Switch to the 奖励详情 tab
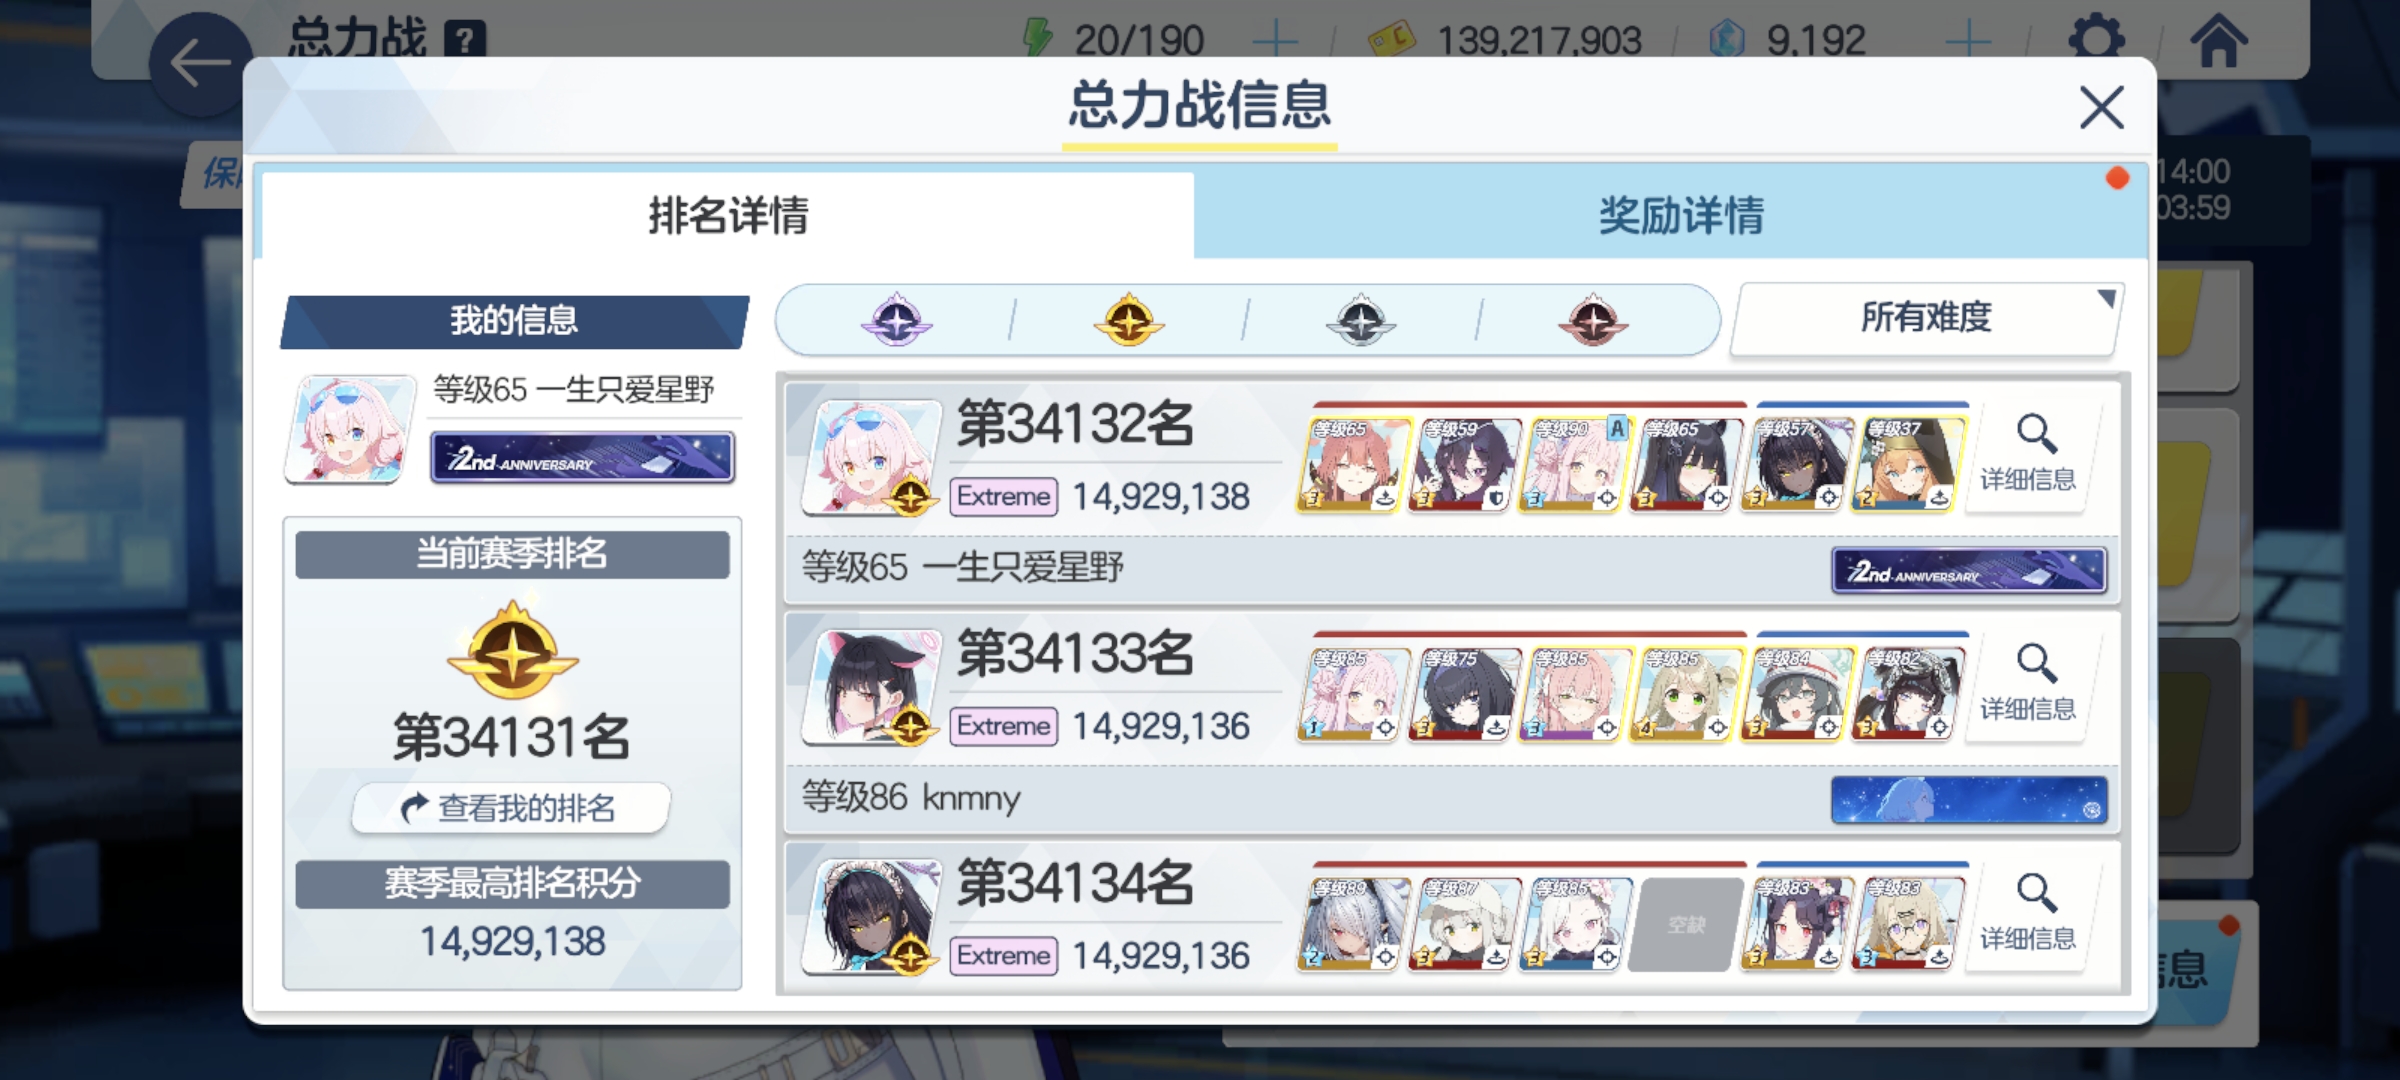The height and width of the screenshot is (1080, 2400). click(x=1680, y=215)
